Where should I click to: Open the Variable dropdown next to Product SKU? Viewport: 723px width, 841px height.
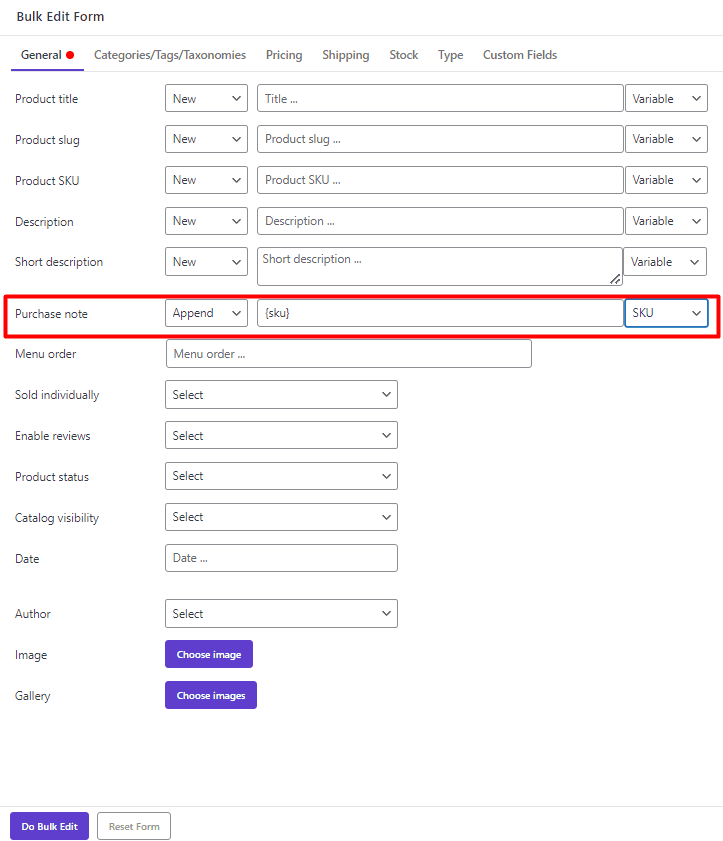click(x=666, y=180)
